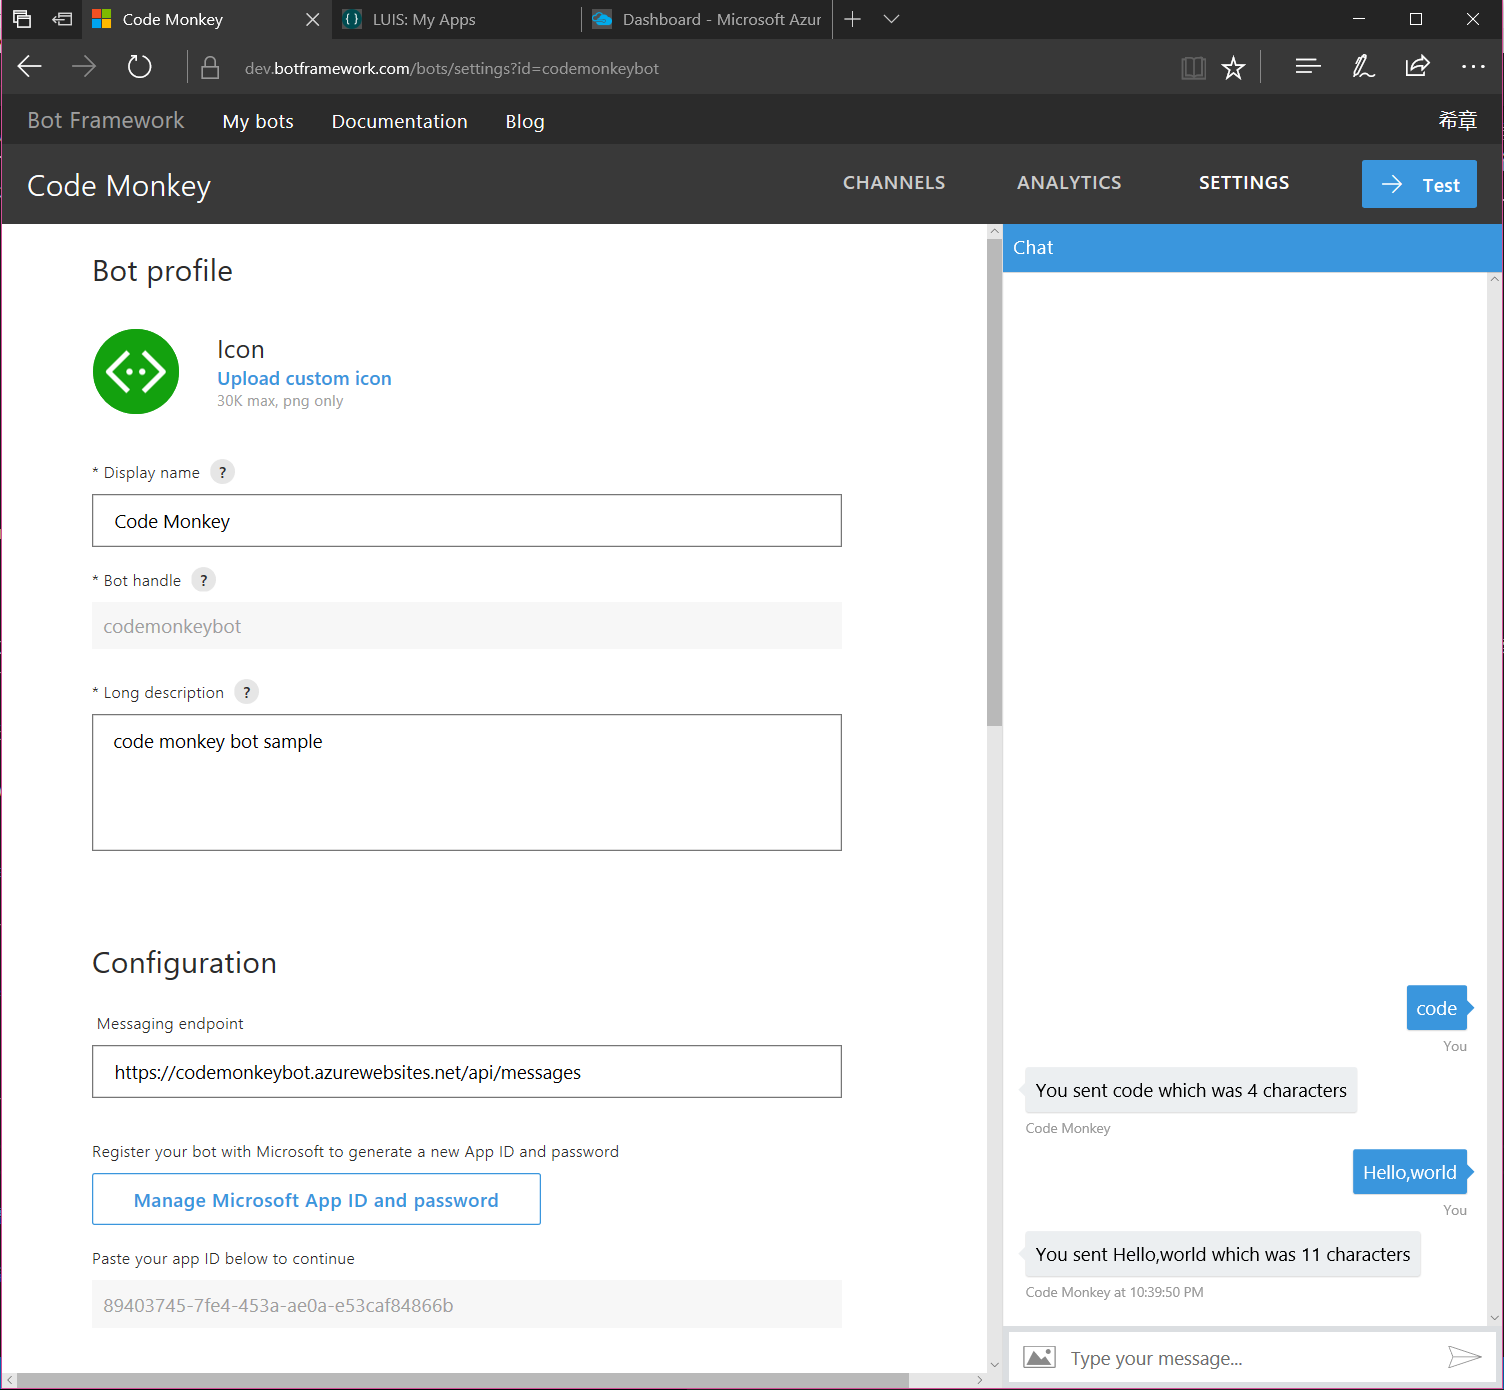
Task: Share this page from the toolbar
Action: 1417,66
